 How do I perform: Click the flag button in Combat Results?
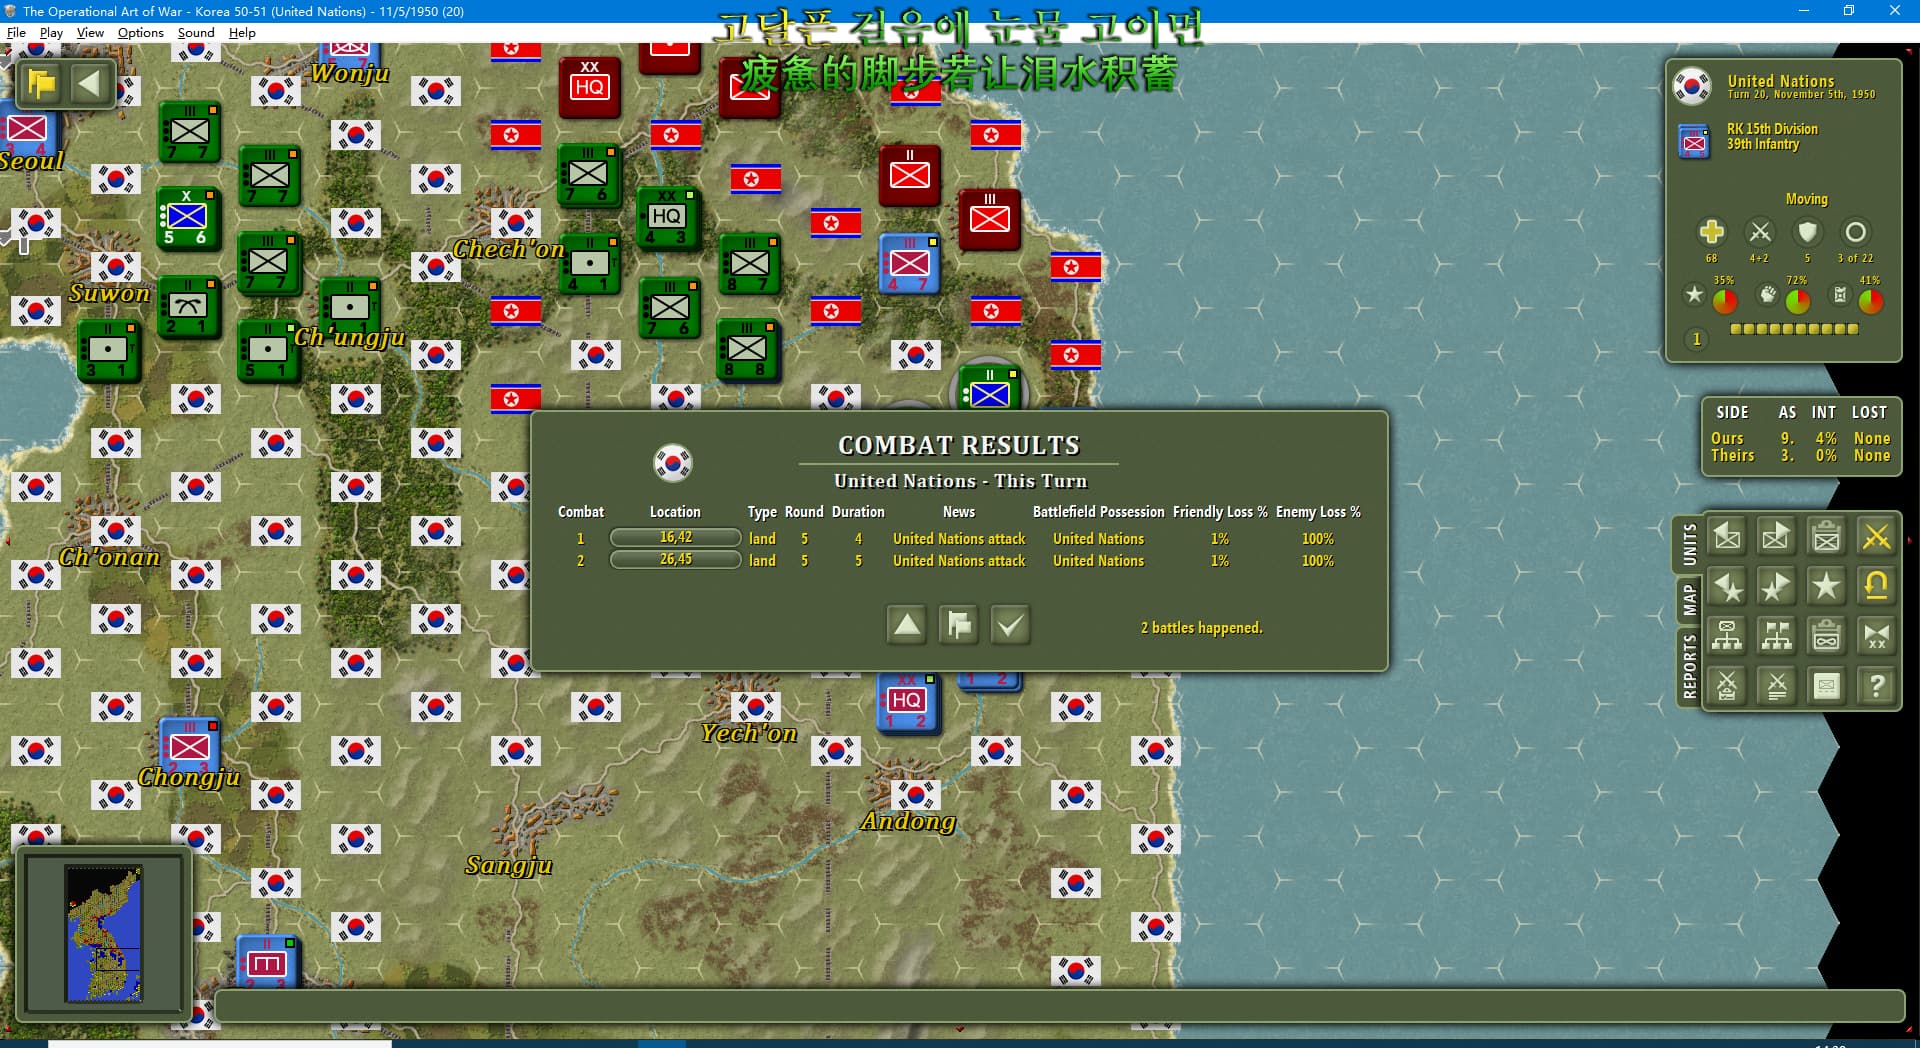pyautogui.click(x=959, y=625)
